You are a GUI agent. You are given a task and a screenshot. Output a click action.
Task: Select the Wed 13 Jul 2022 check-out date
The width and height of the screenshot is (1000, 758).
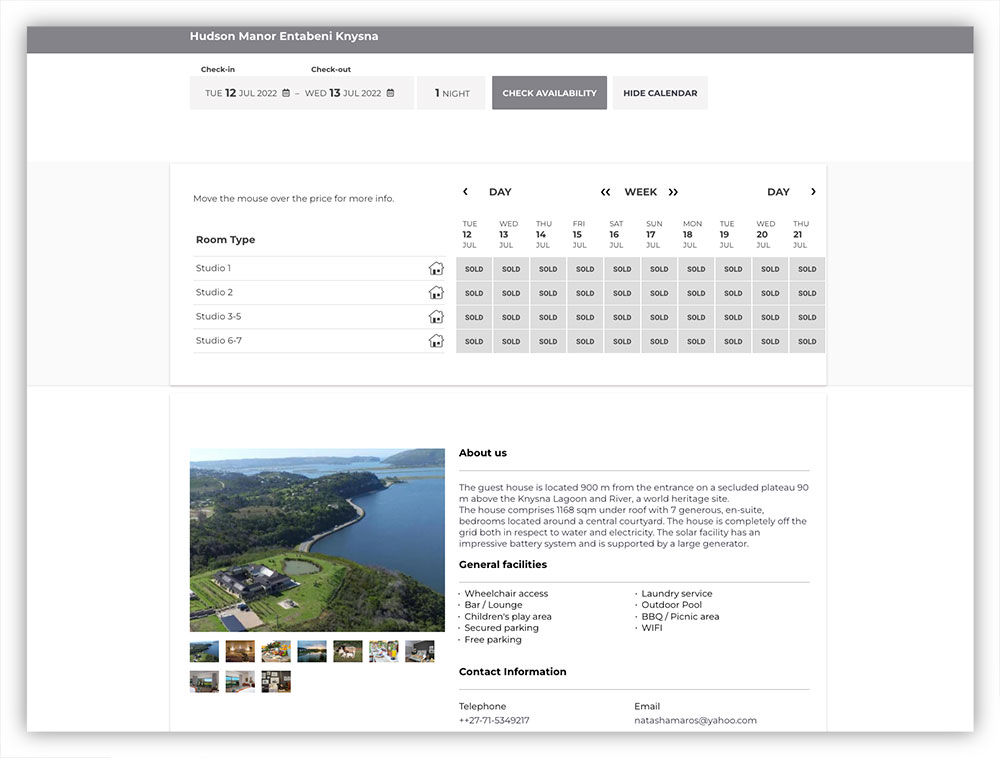point(343,93)
